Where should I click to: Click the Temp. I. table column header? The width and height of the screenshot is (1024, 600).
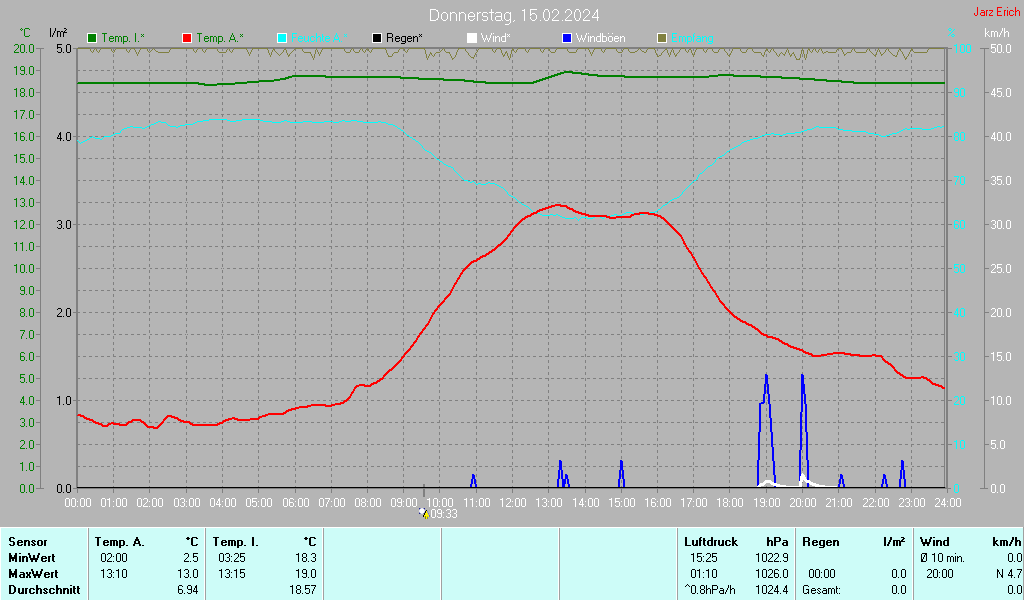(x=236, y=541)
